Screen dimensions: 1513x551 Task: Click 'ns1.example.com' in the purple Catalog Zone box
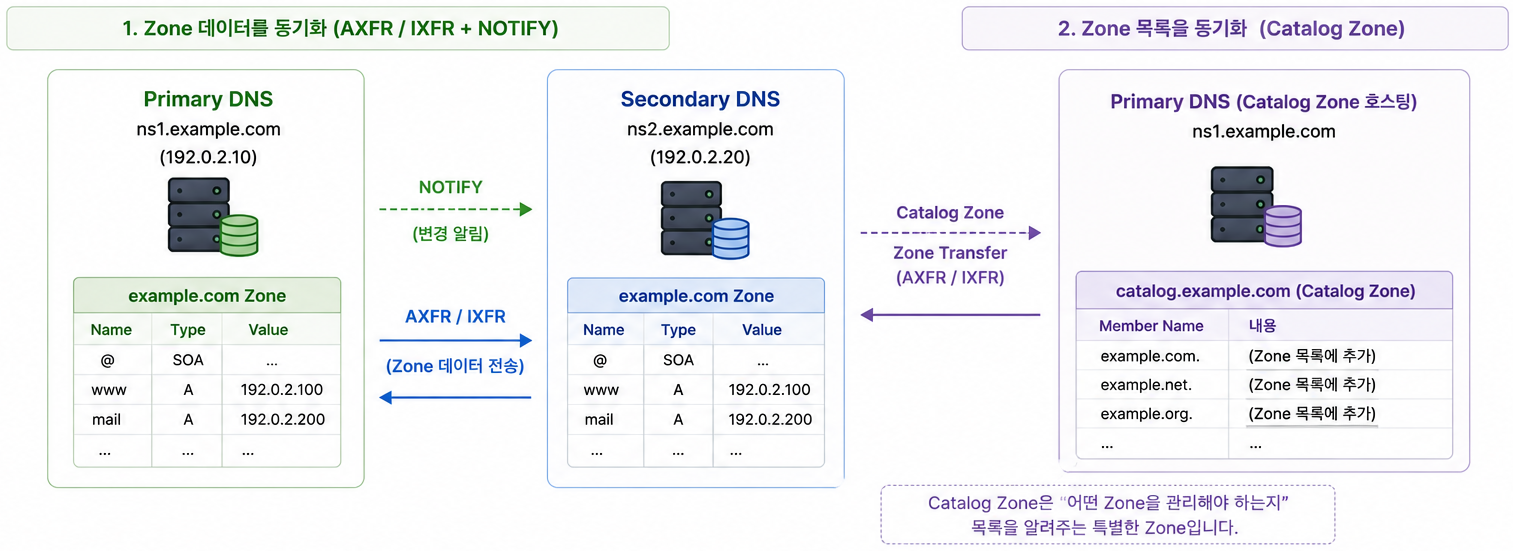(1263, 131)
